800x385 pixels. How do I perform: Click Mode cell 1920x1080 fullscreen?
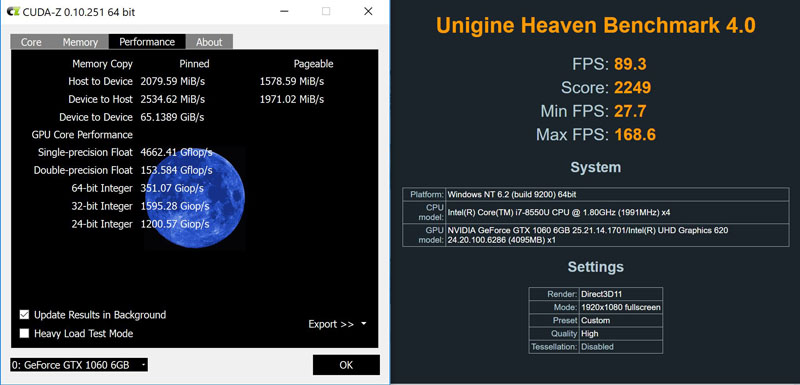pos(621,307)
